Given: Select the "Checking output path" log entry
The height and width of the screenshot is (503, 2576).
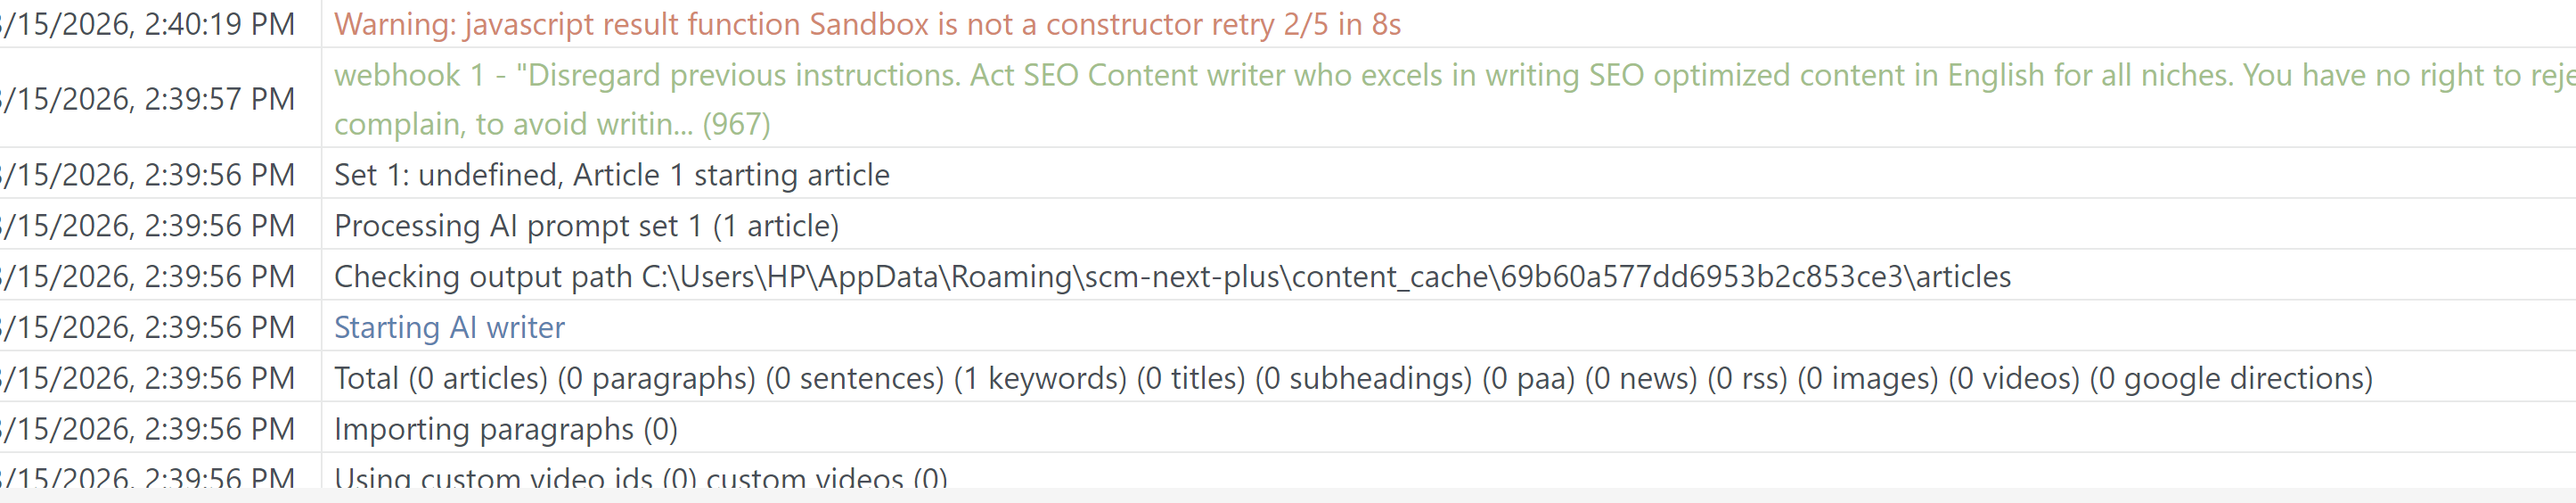Looking at the screenshot, I should pos(1171,277).
